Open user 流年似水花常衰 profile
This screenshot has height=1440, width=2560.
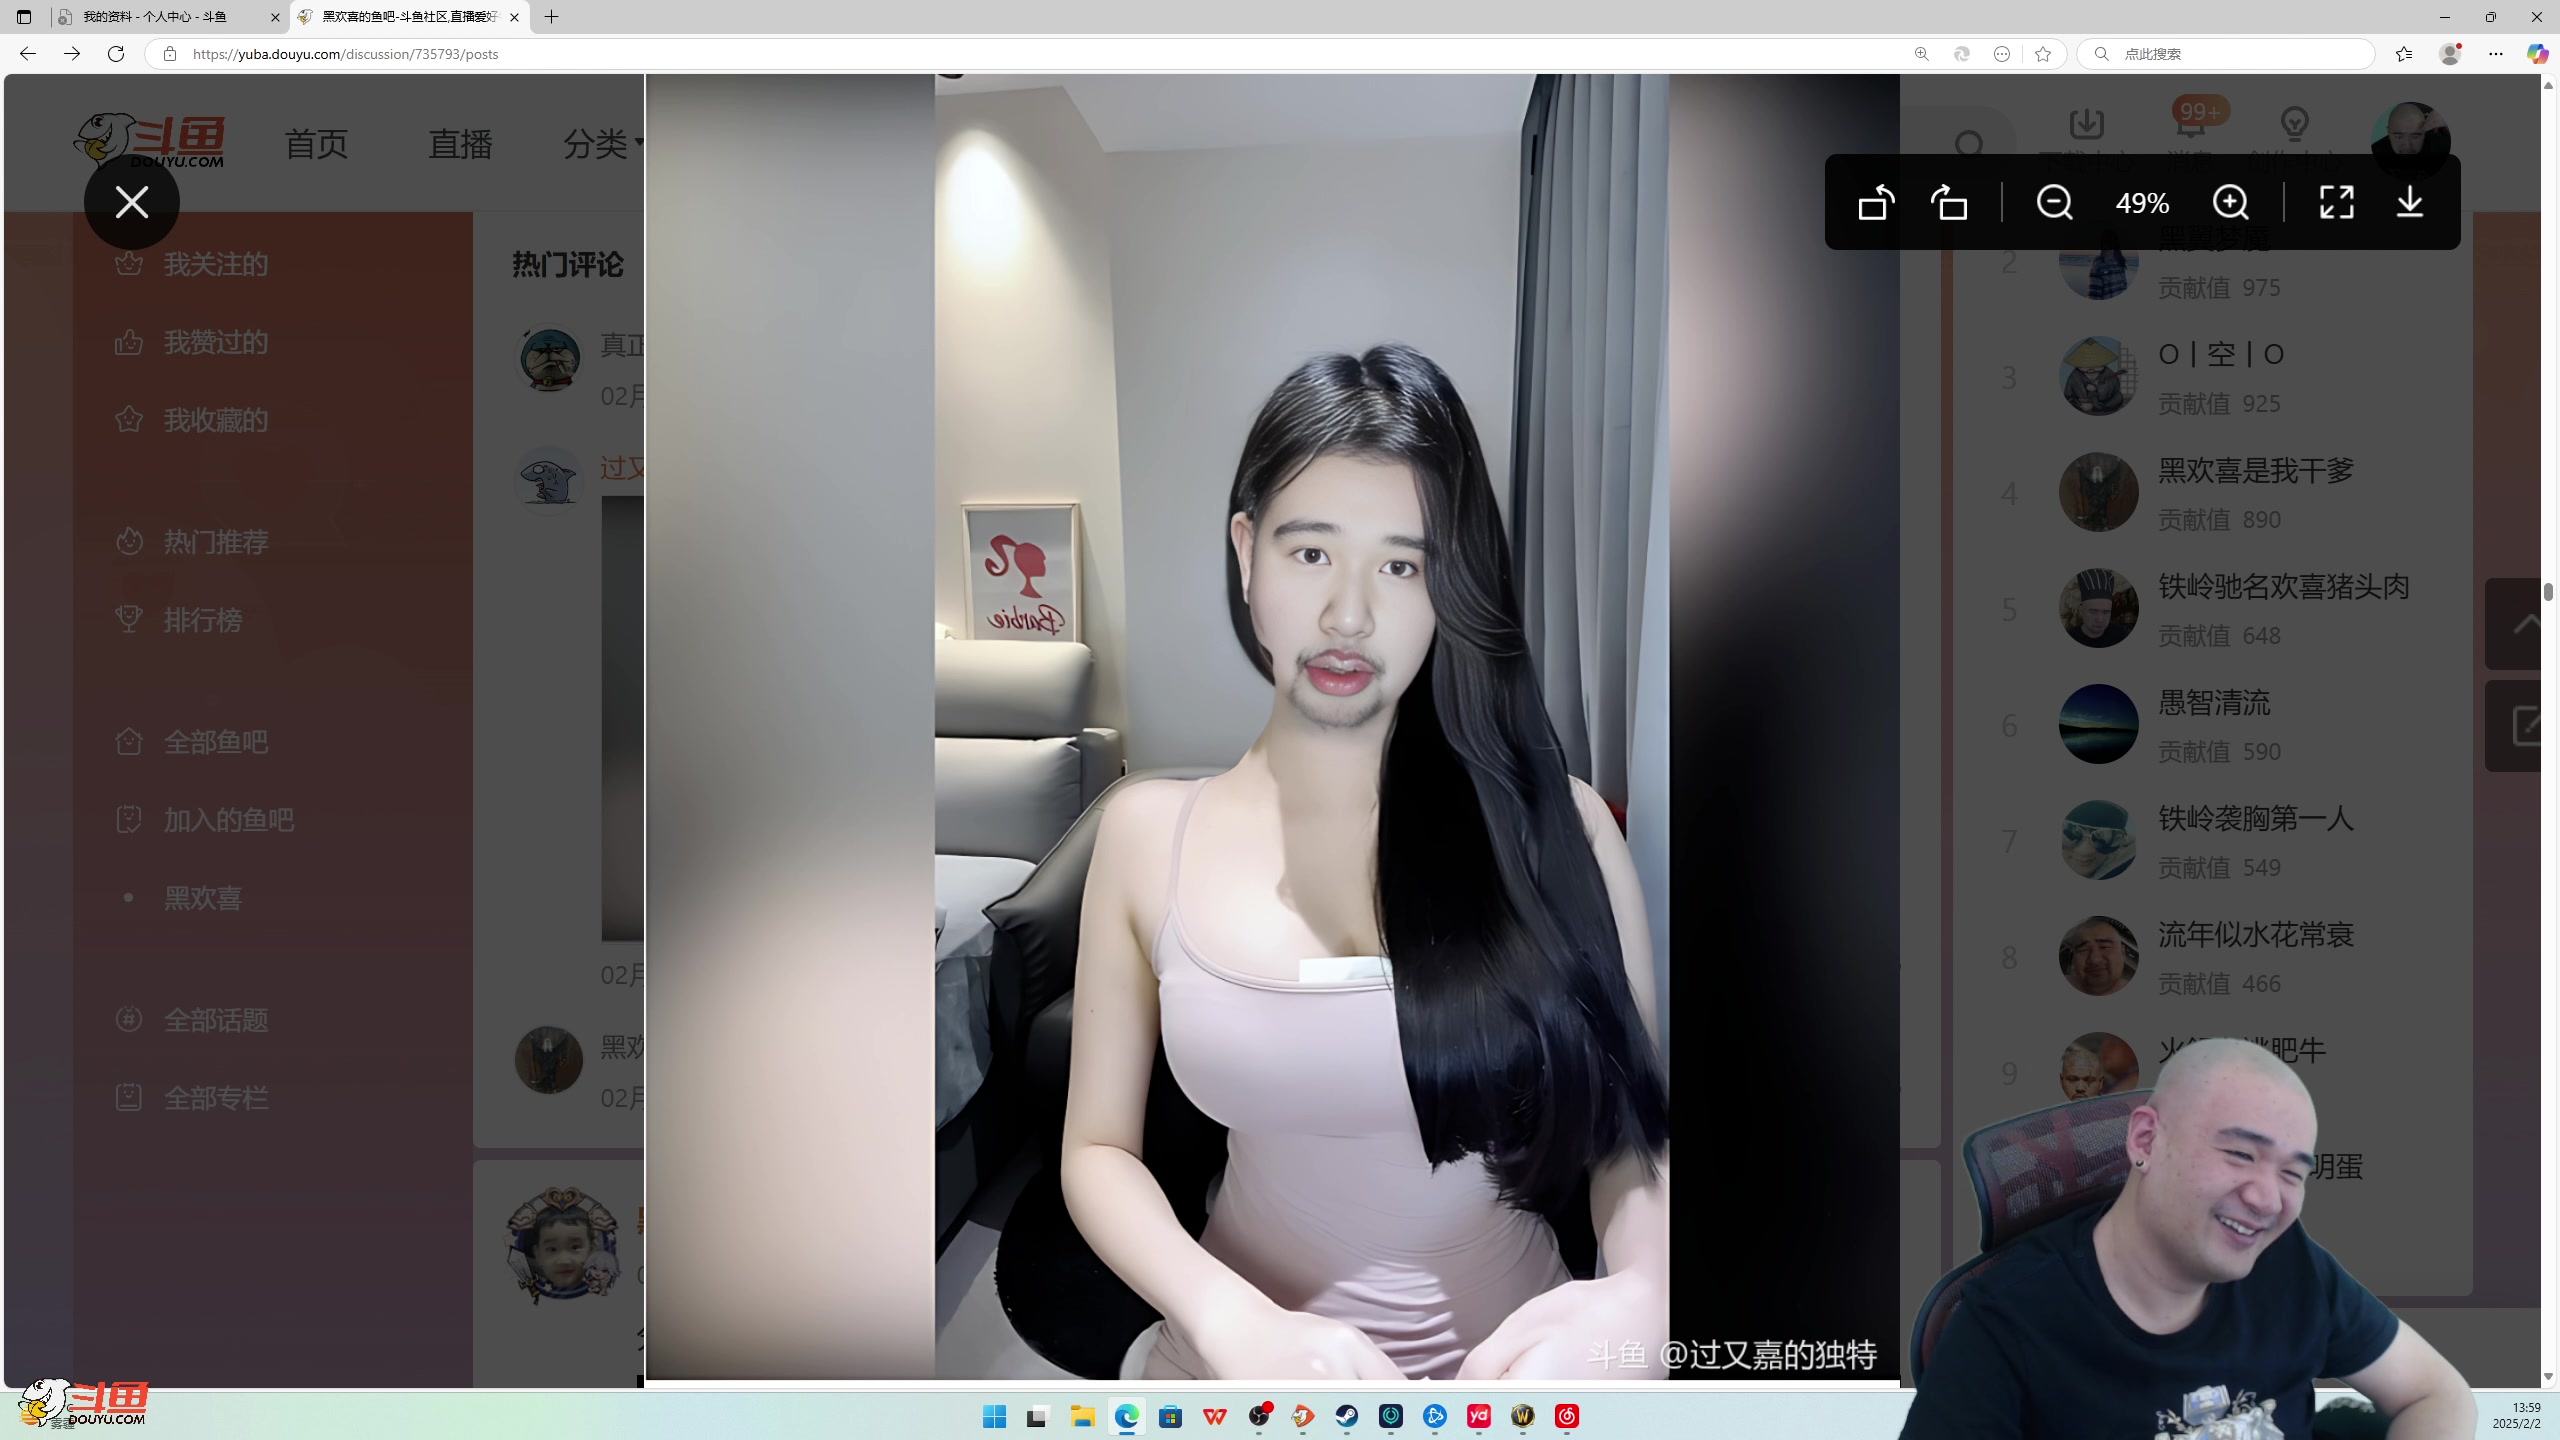point(2256,934)
